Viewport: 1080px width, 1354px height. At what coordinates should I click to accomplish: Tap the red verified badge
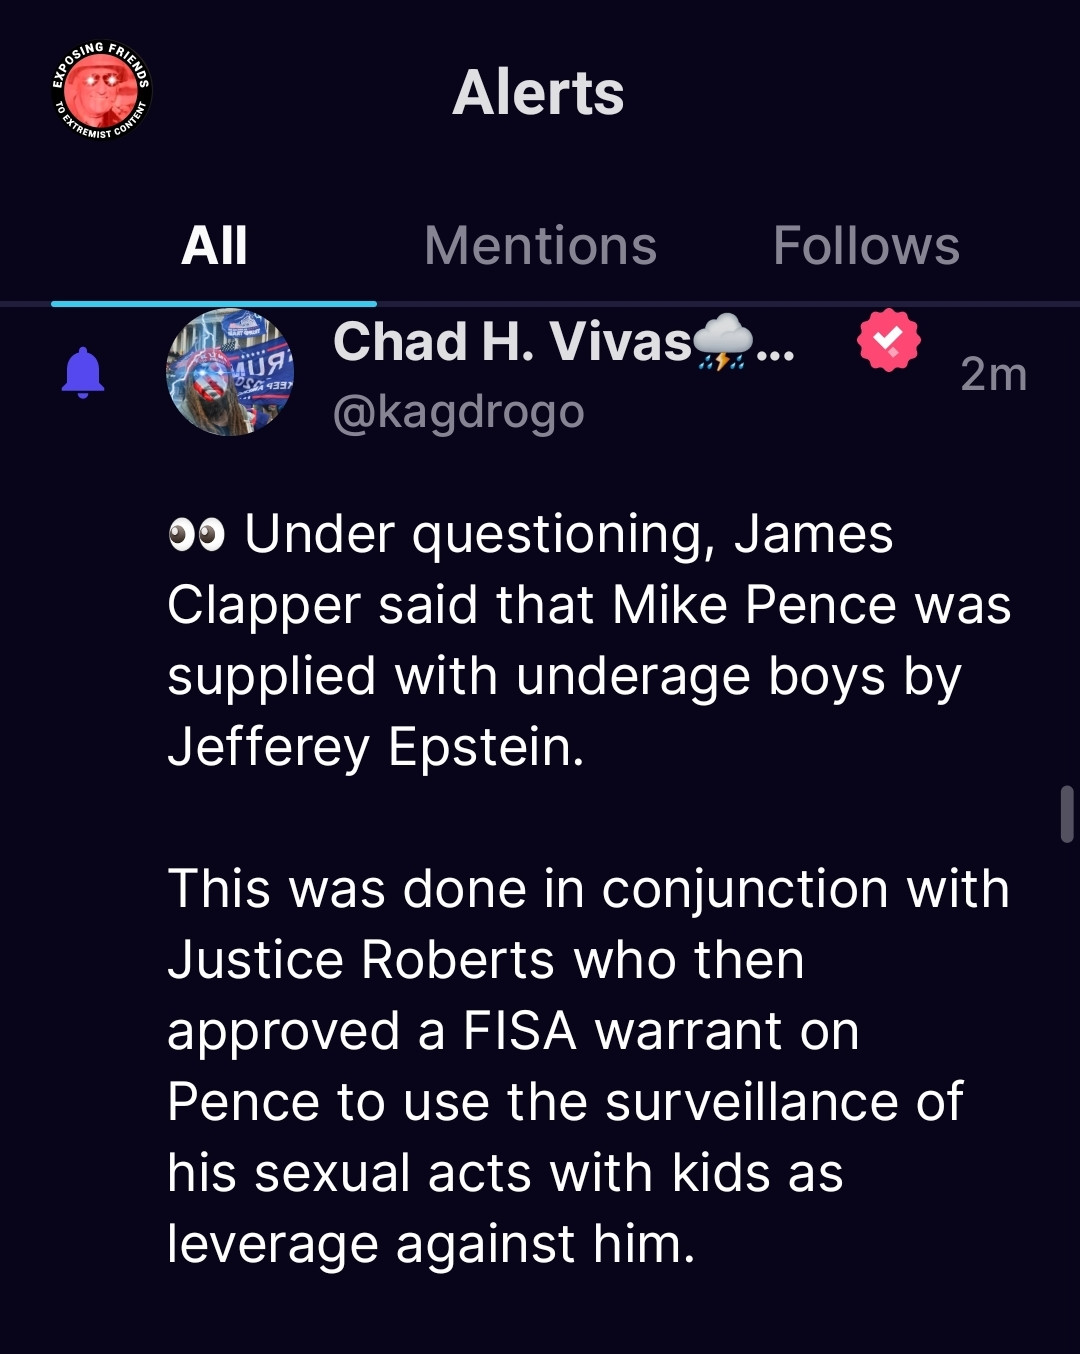pos(888,341)
